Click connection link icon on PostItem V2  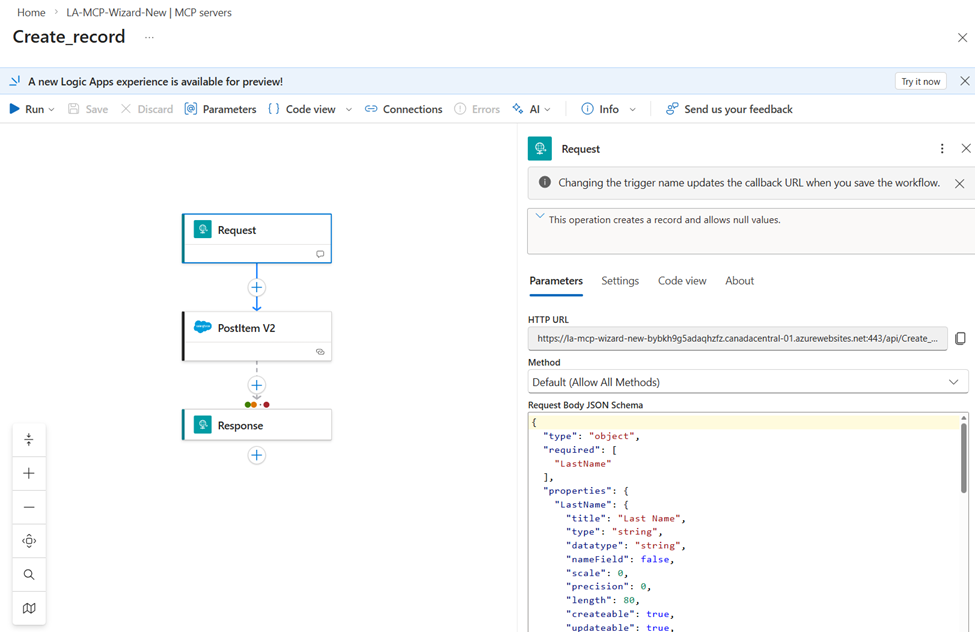coord(320,351)
